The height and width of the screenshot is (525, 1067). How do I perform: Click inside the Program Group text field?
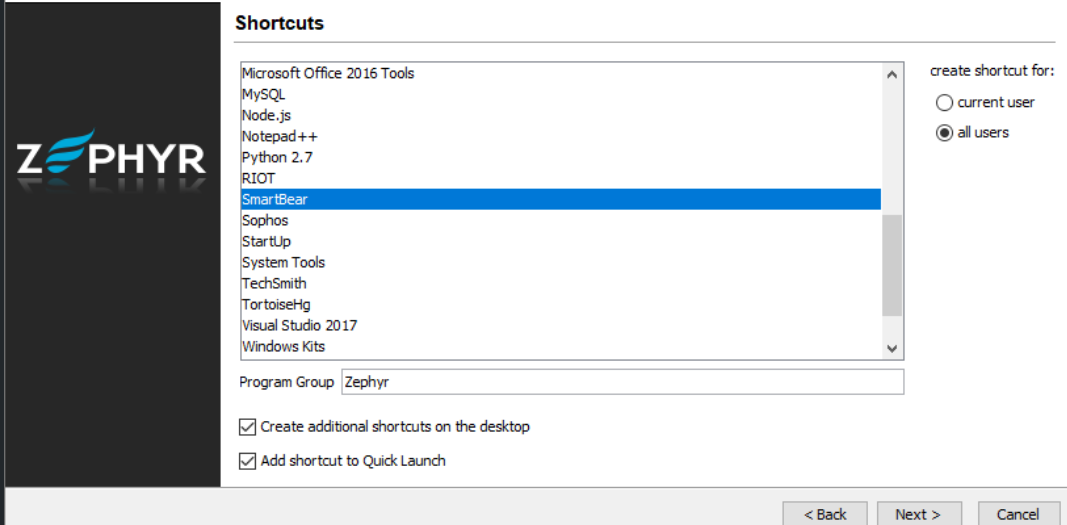tap(621, 382)
